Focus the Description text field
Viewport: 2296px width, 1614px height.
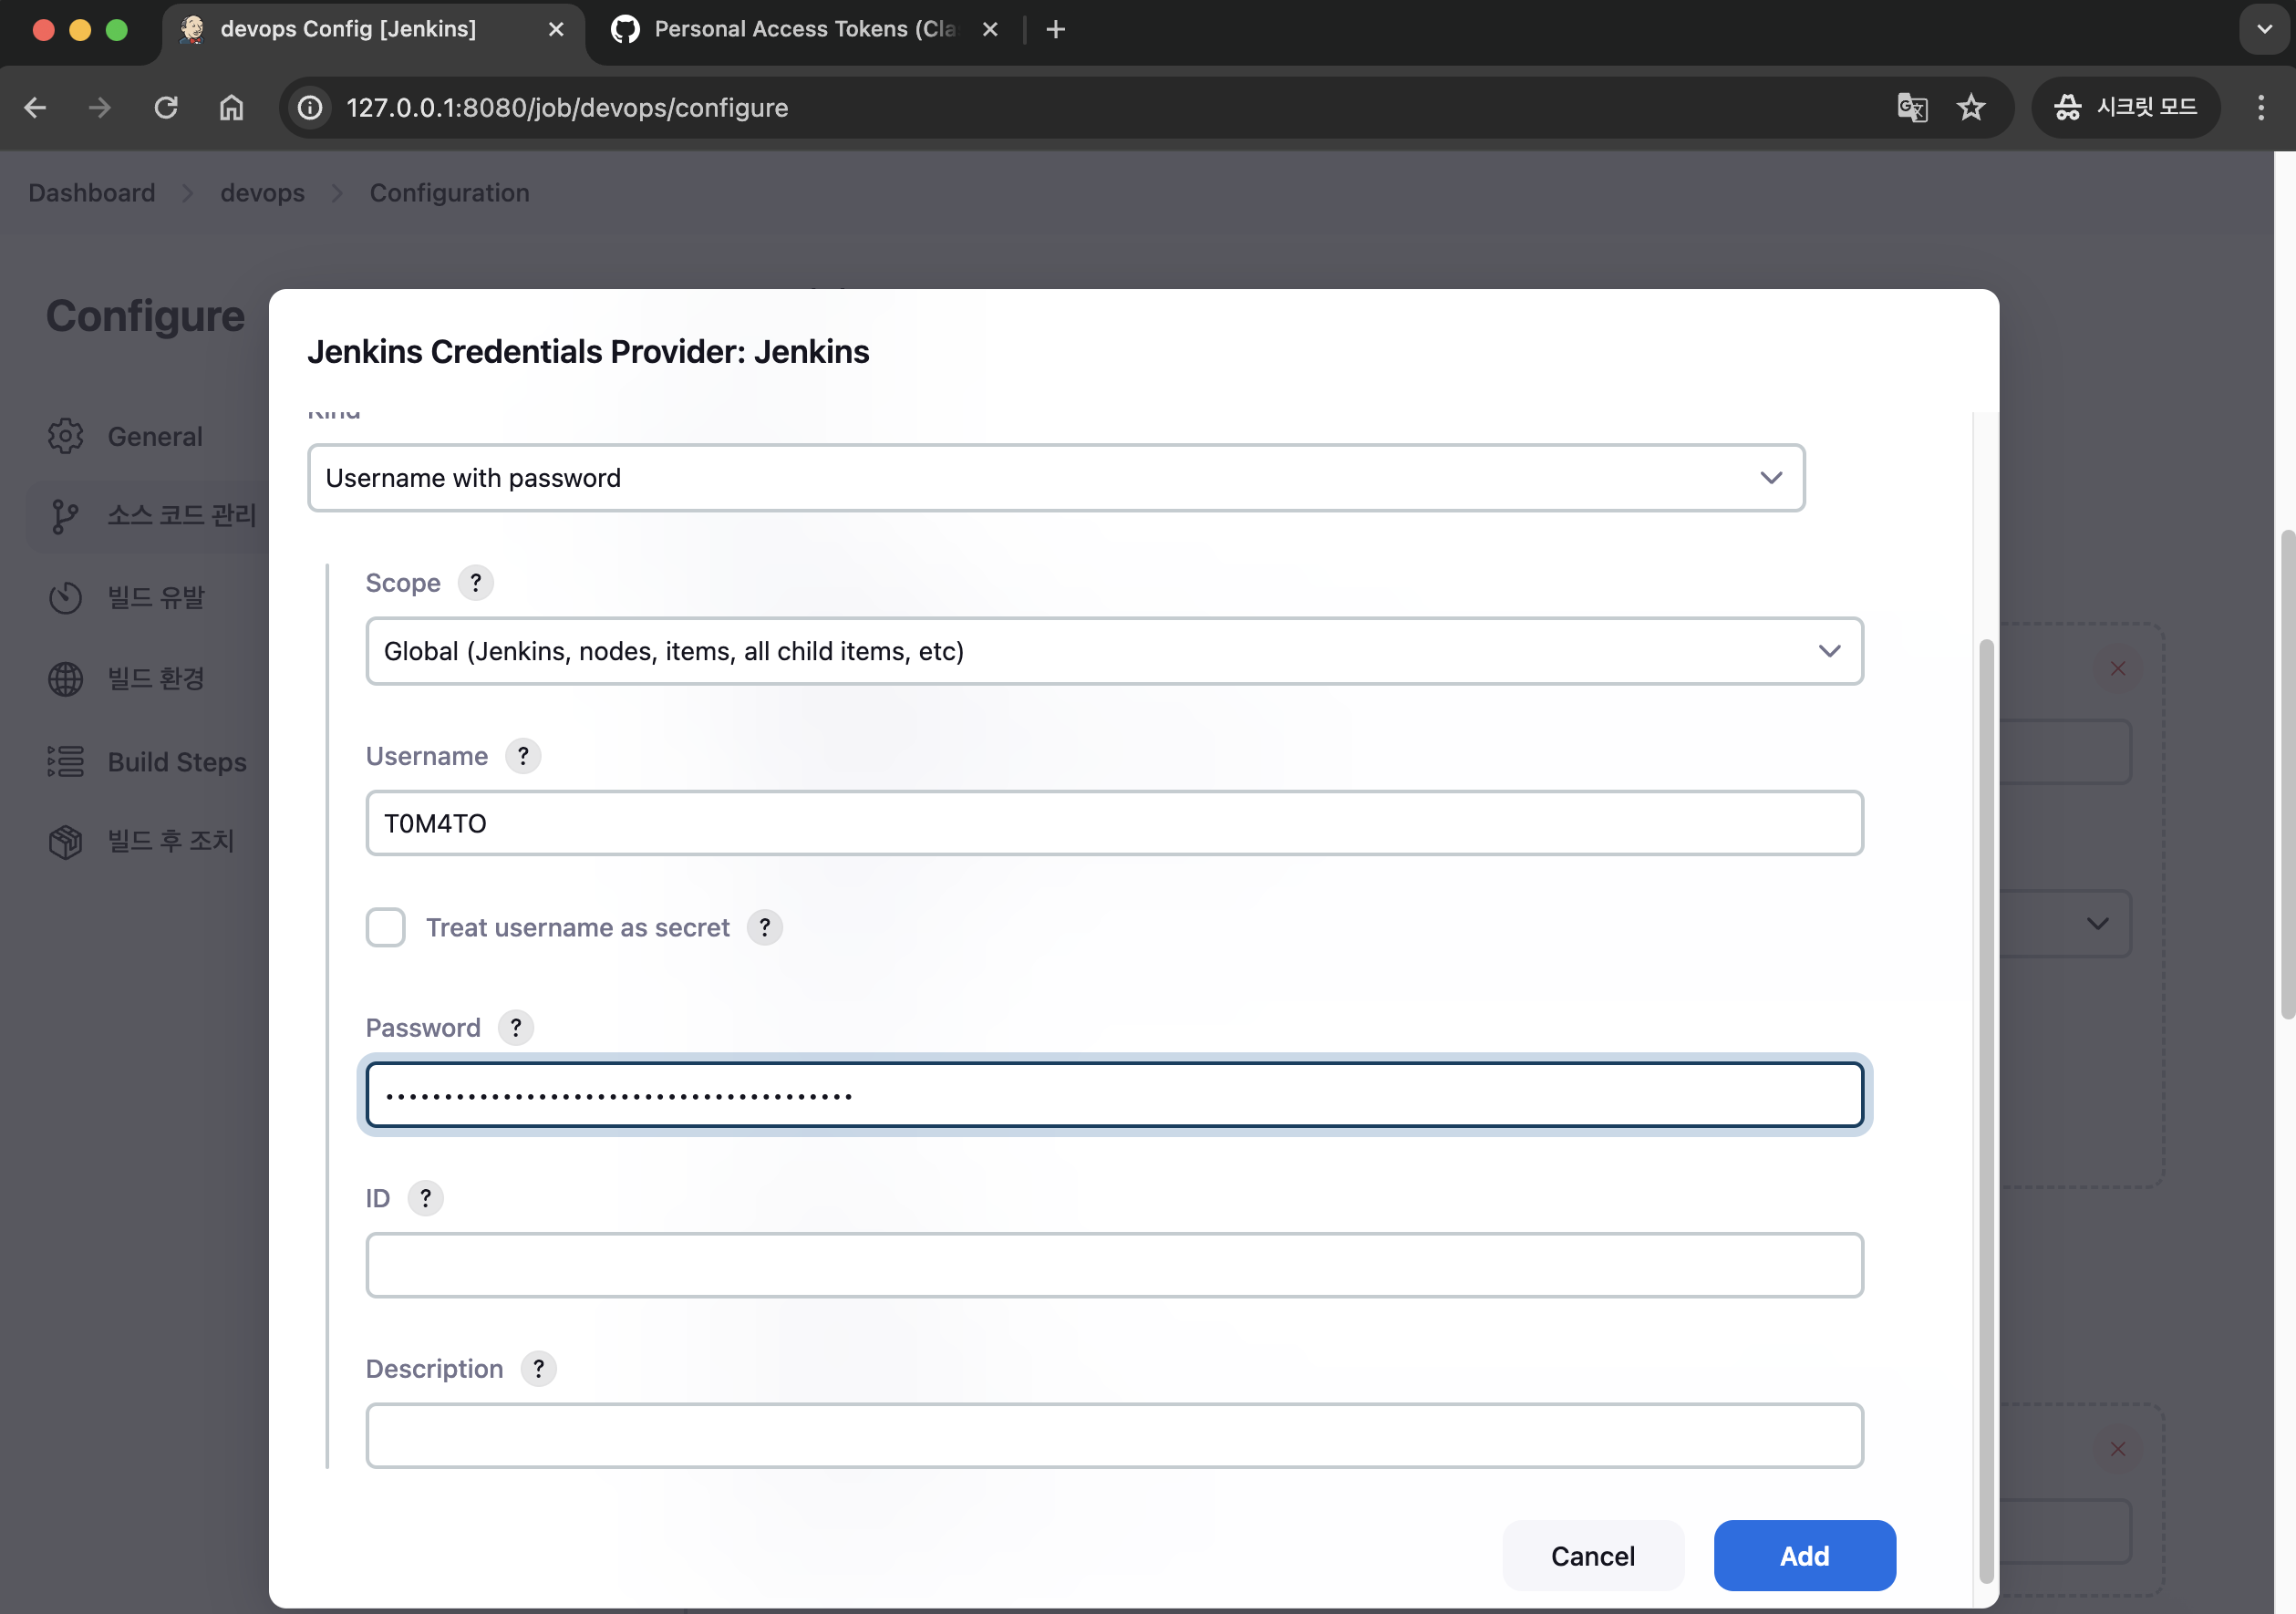(1113, 1435)
